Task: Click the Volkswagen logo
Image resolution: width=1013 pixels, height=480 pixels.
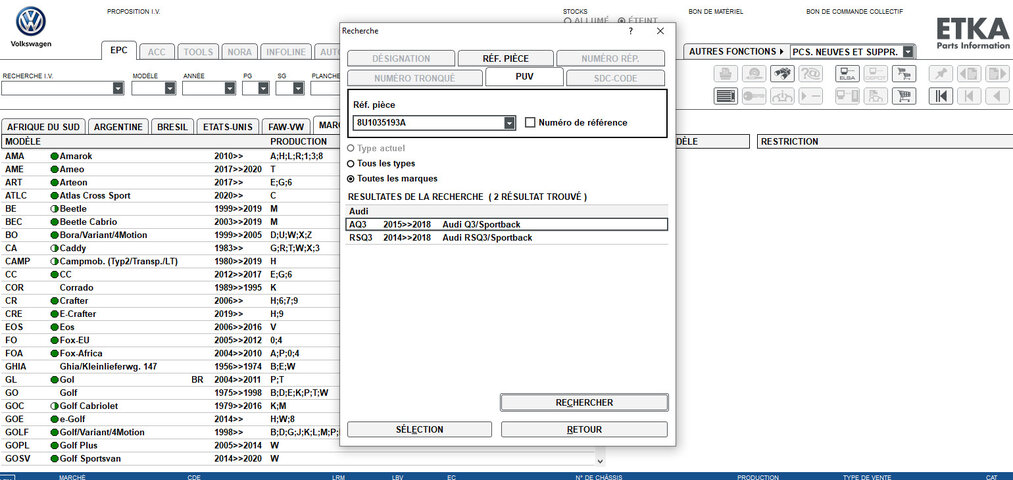Action: pos(30,27)
